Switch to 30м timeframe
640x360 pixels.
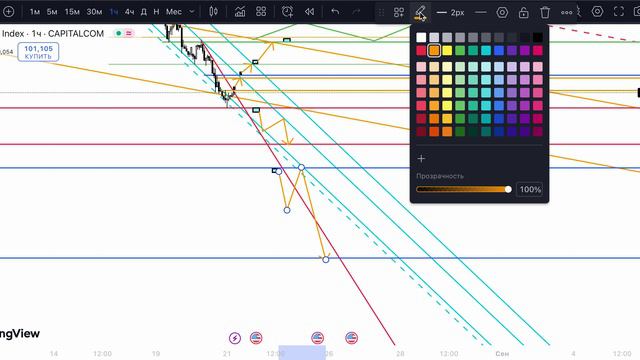click(94, 12)
